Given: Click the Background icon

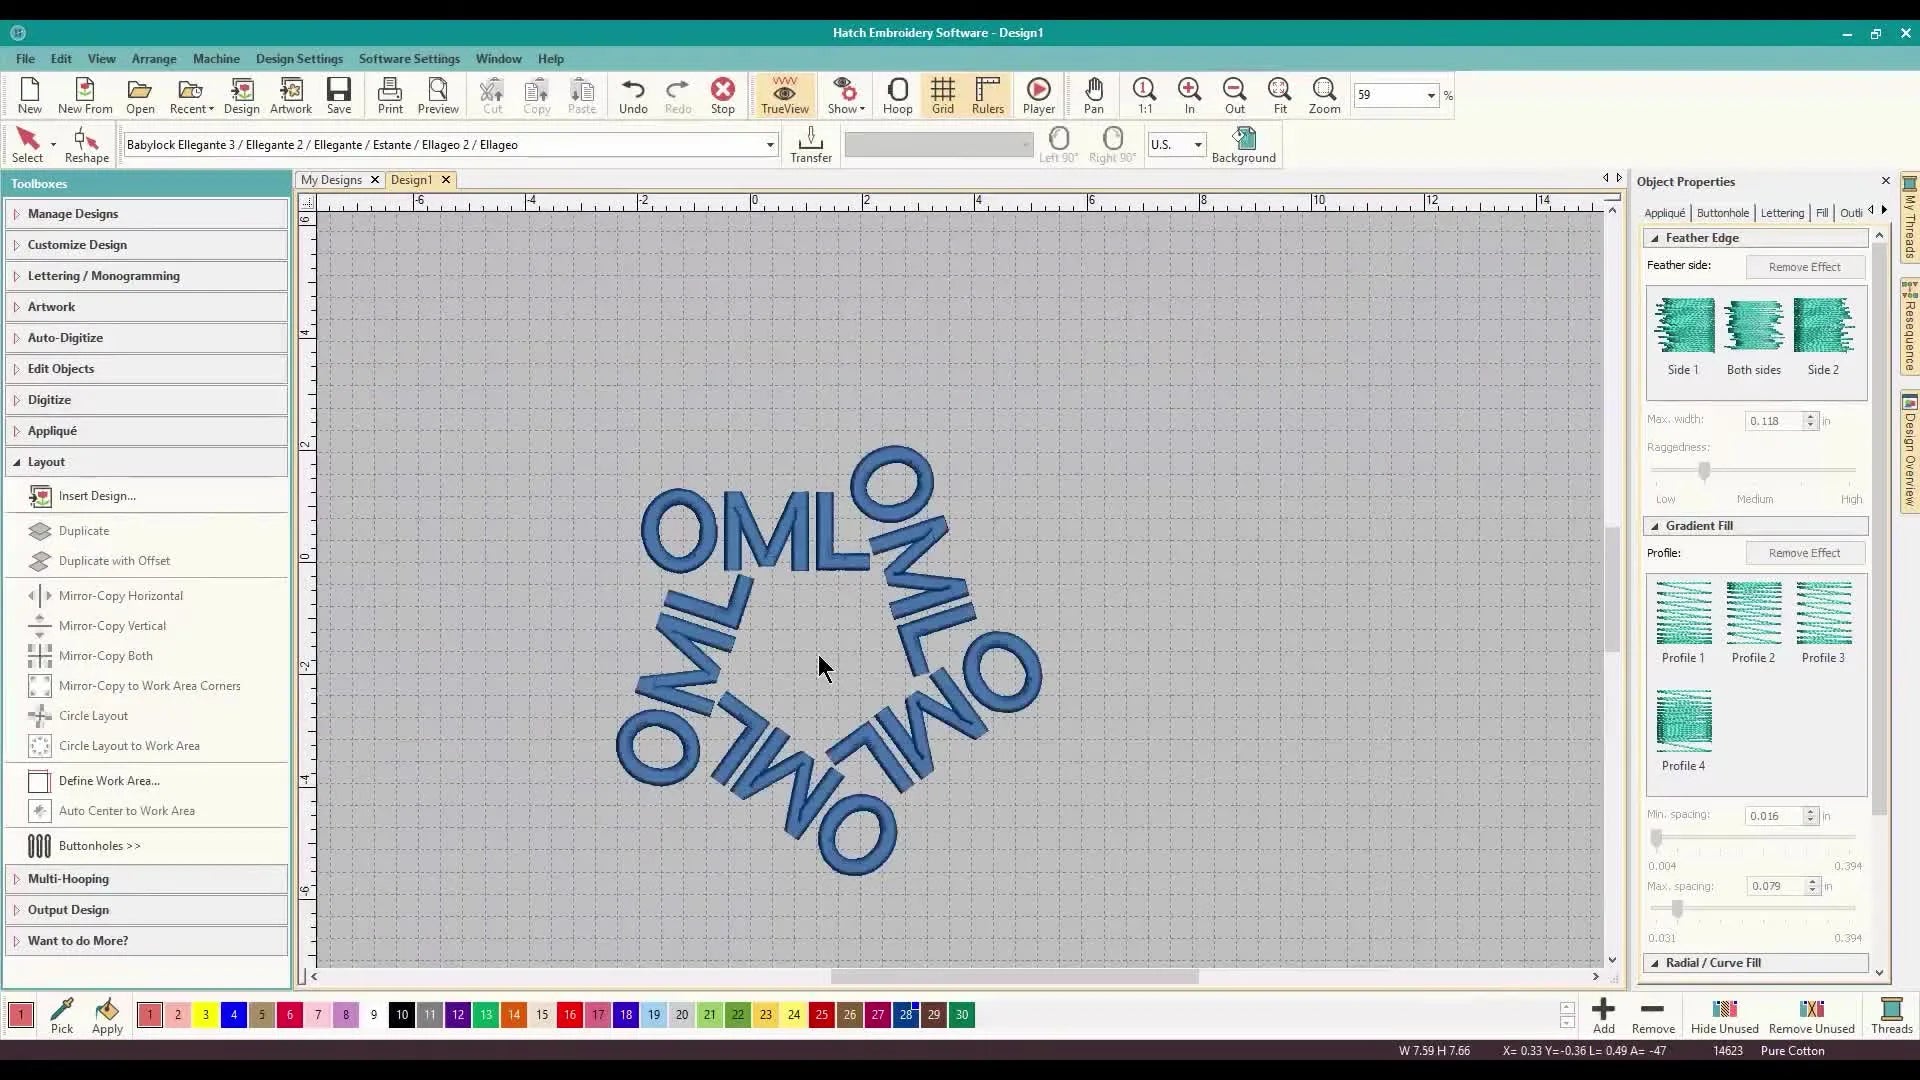Looking at the screenshot, I should tap(1243, 145).
